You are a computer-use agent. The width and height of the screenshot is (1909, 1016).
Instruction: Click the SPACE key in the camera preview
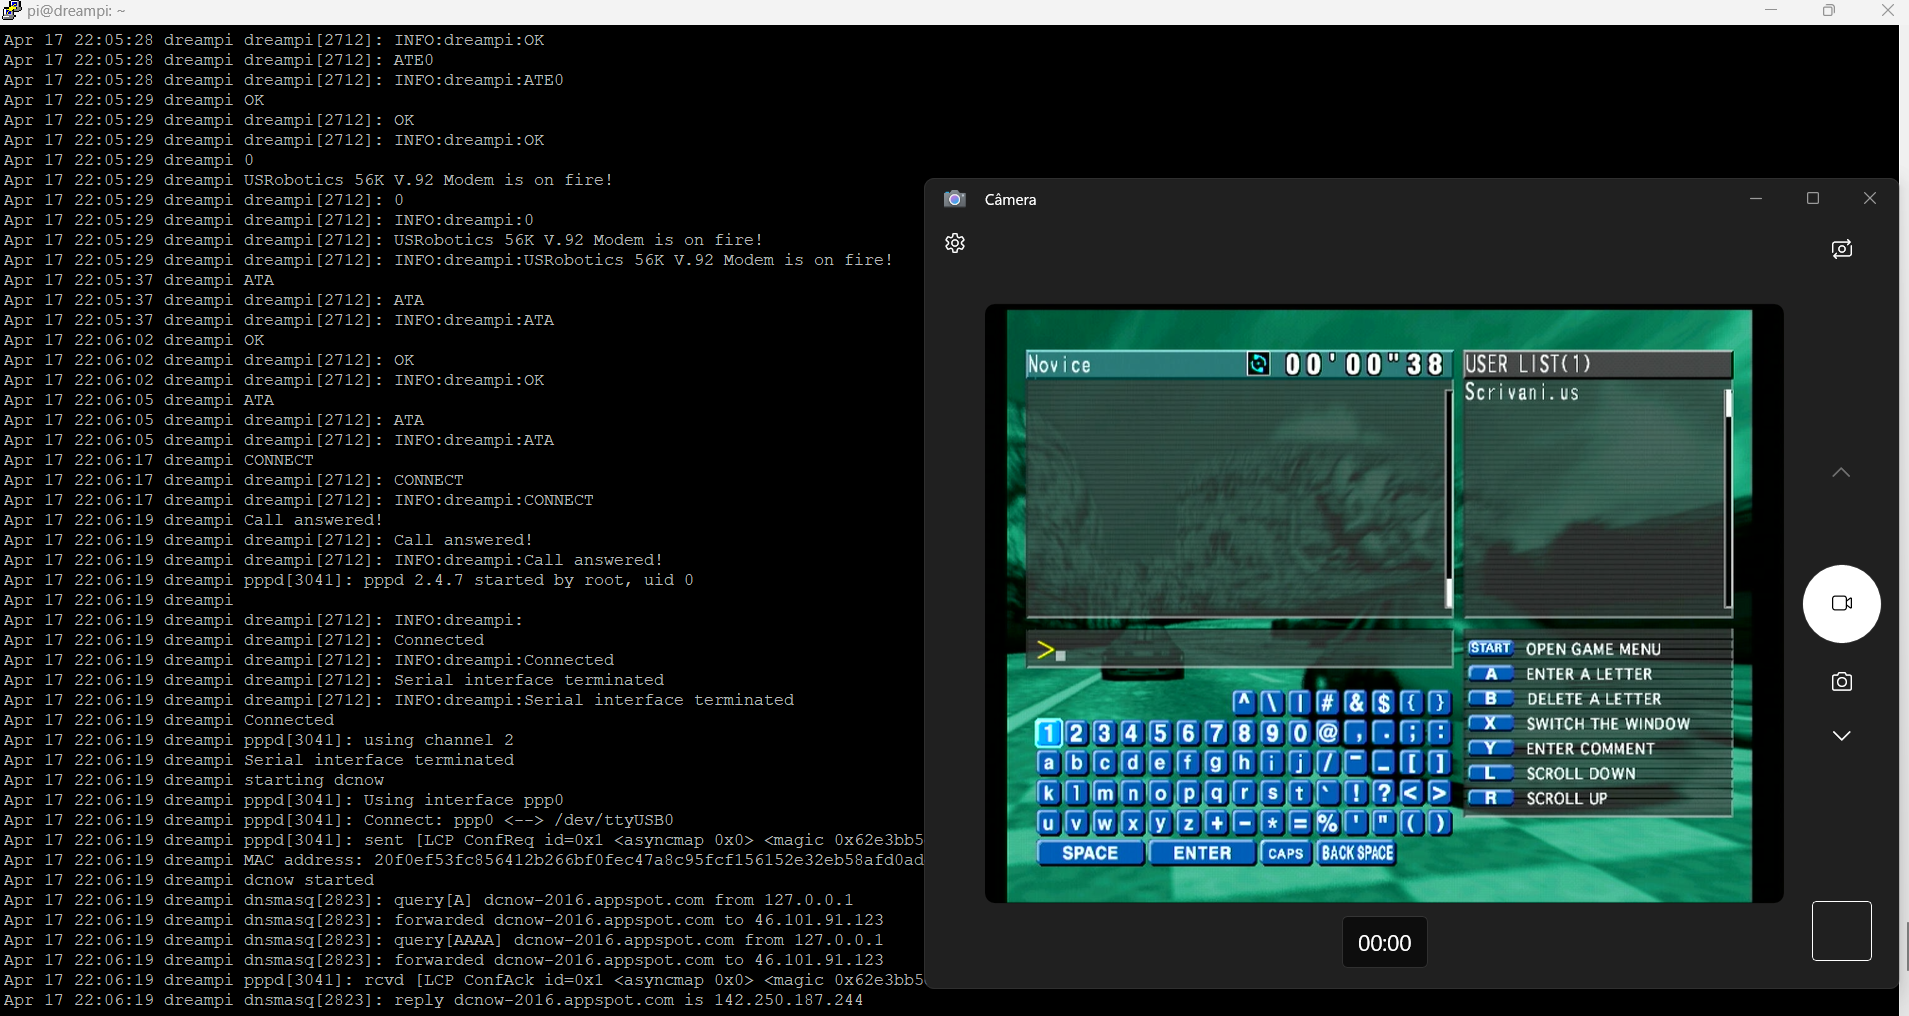(x=1090, y=853)
